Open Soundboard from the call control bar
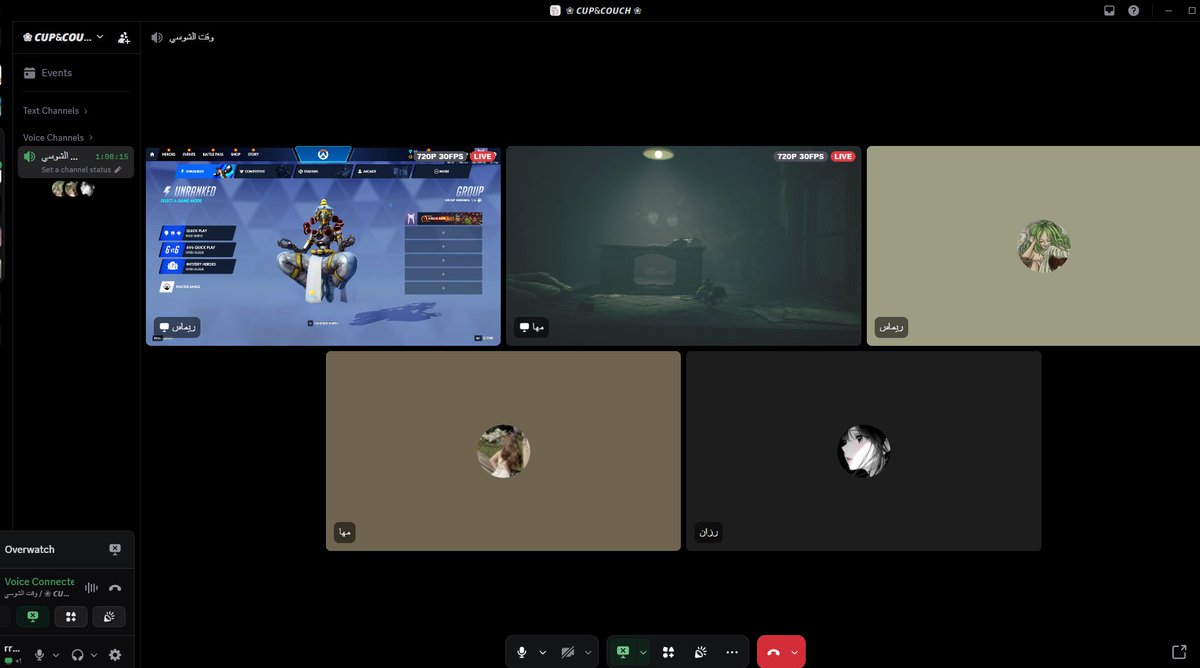 [700, 652]
